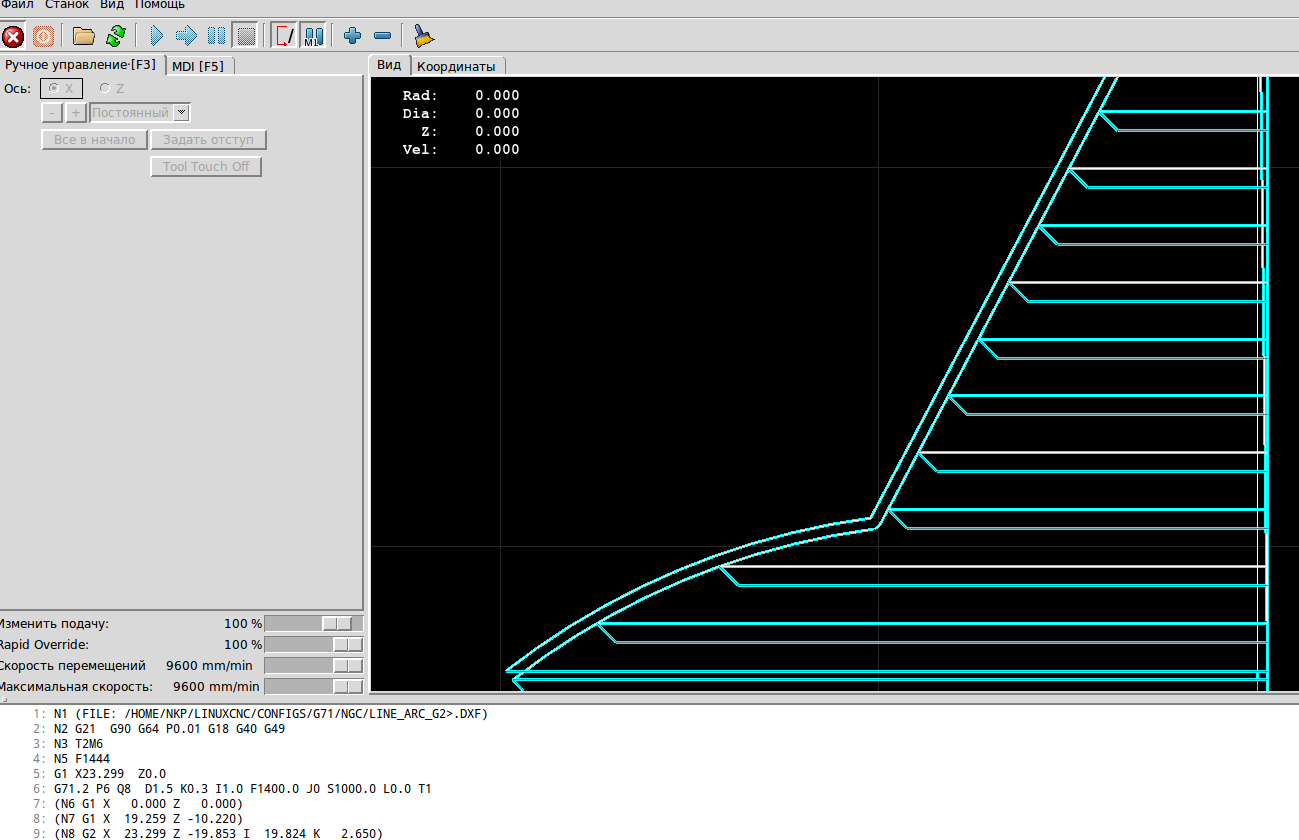This screenshot has width=1299, height=840.
Task: Switch to the Координаты tab
Action: point(456,66)
